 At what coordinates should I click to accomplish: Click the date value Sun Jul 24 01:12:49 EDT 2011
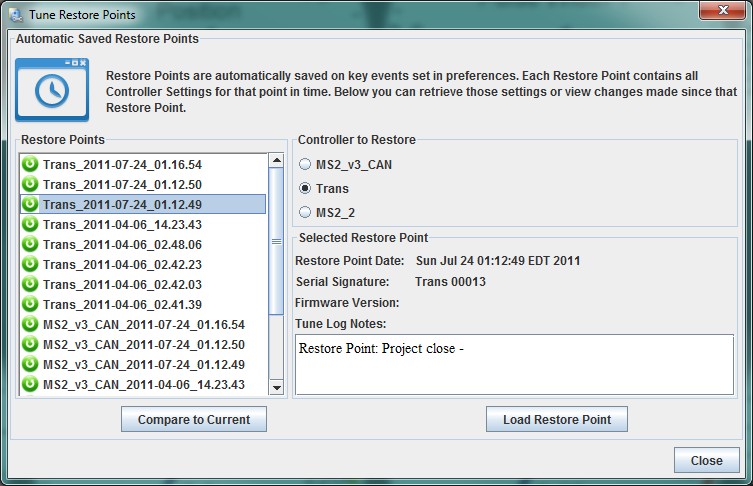pyautogui.click(x=498, y=261)
